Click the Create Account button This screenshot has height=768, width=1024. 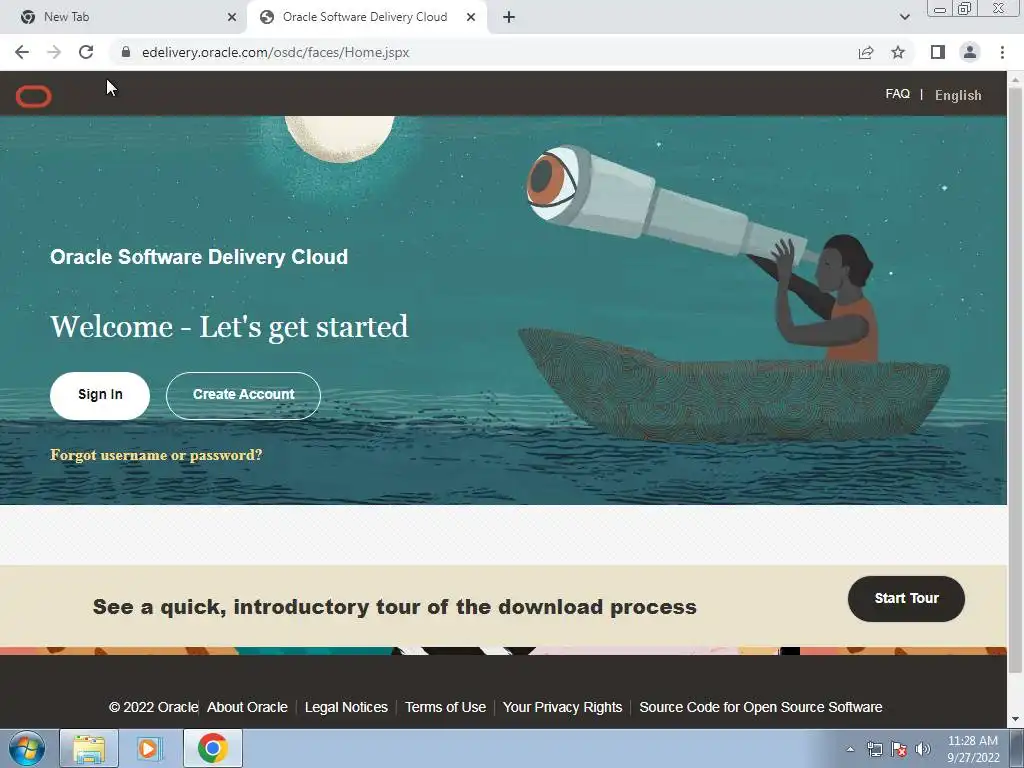point(244,395)
